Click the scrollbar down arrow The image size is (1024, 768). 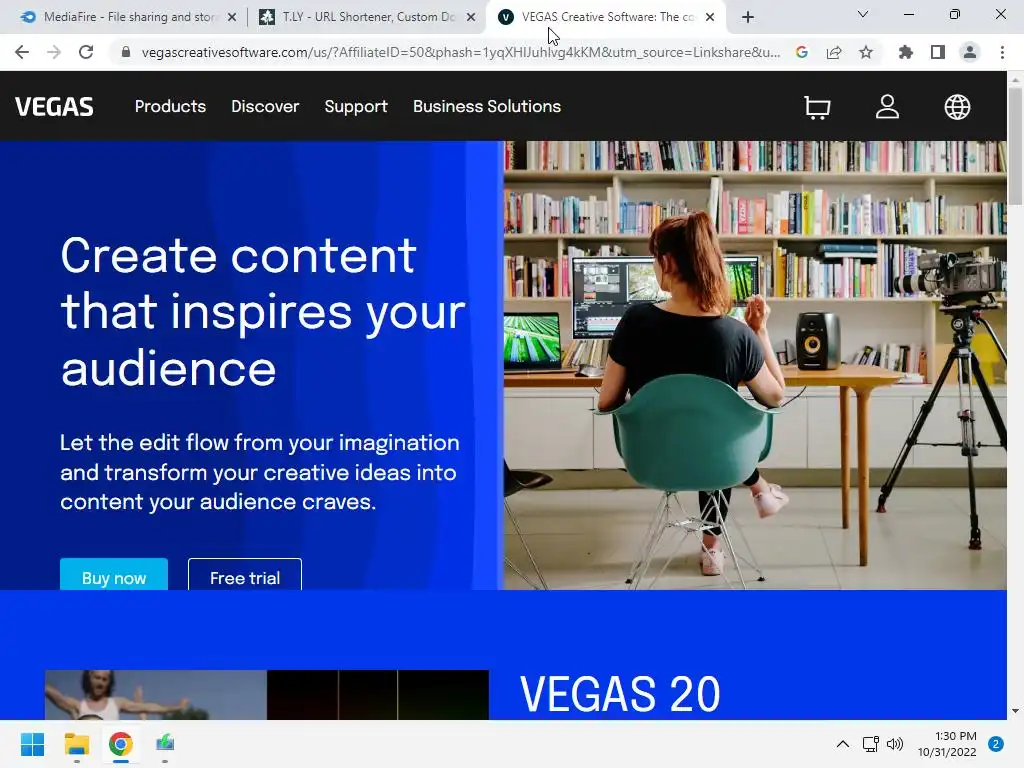(1015, 711)
